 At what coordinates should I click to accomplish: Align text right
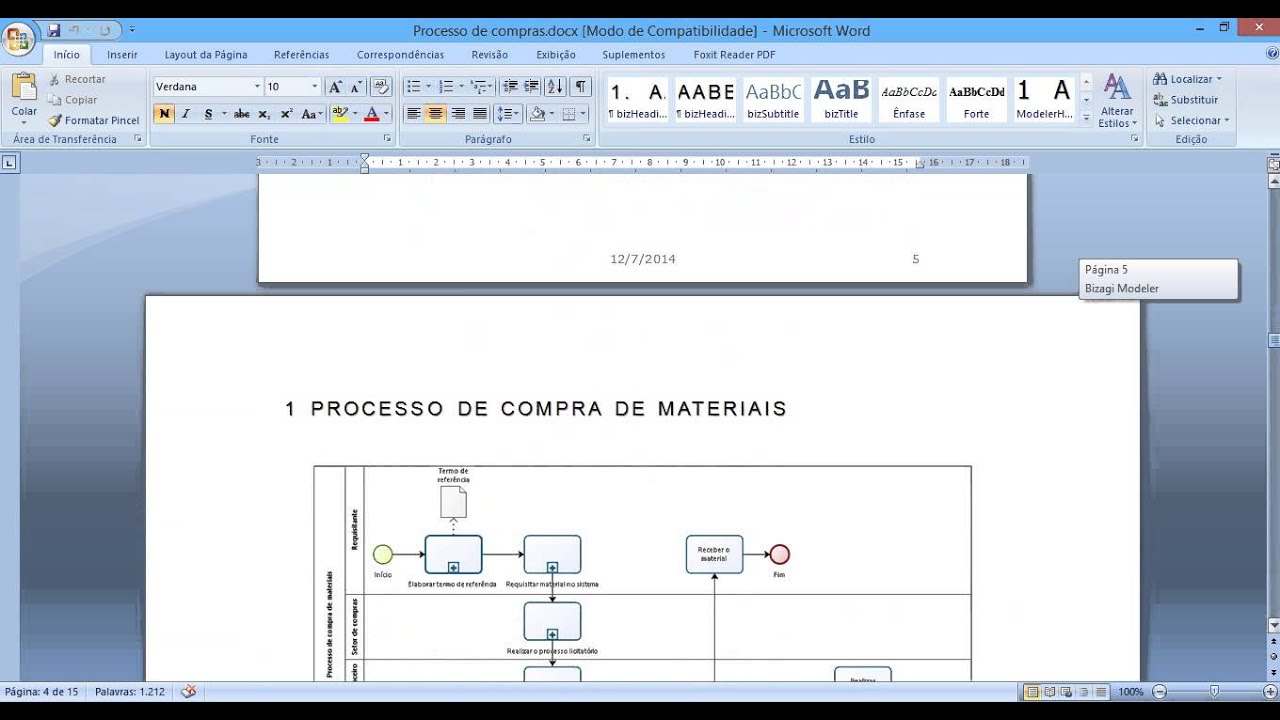[458, 114]
